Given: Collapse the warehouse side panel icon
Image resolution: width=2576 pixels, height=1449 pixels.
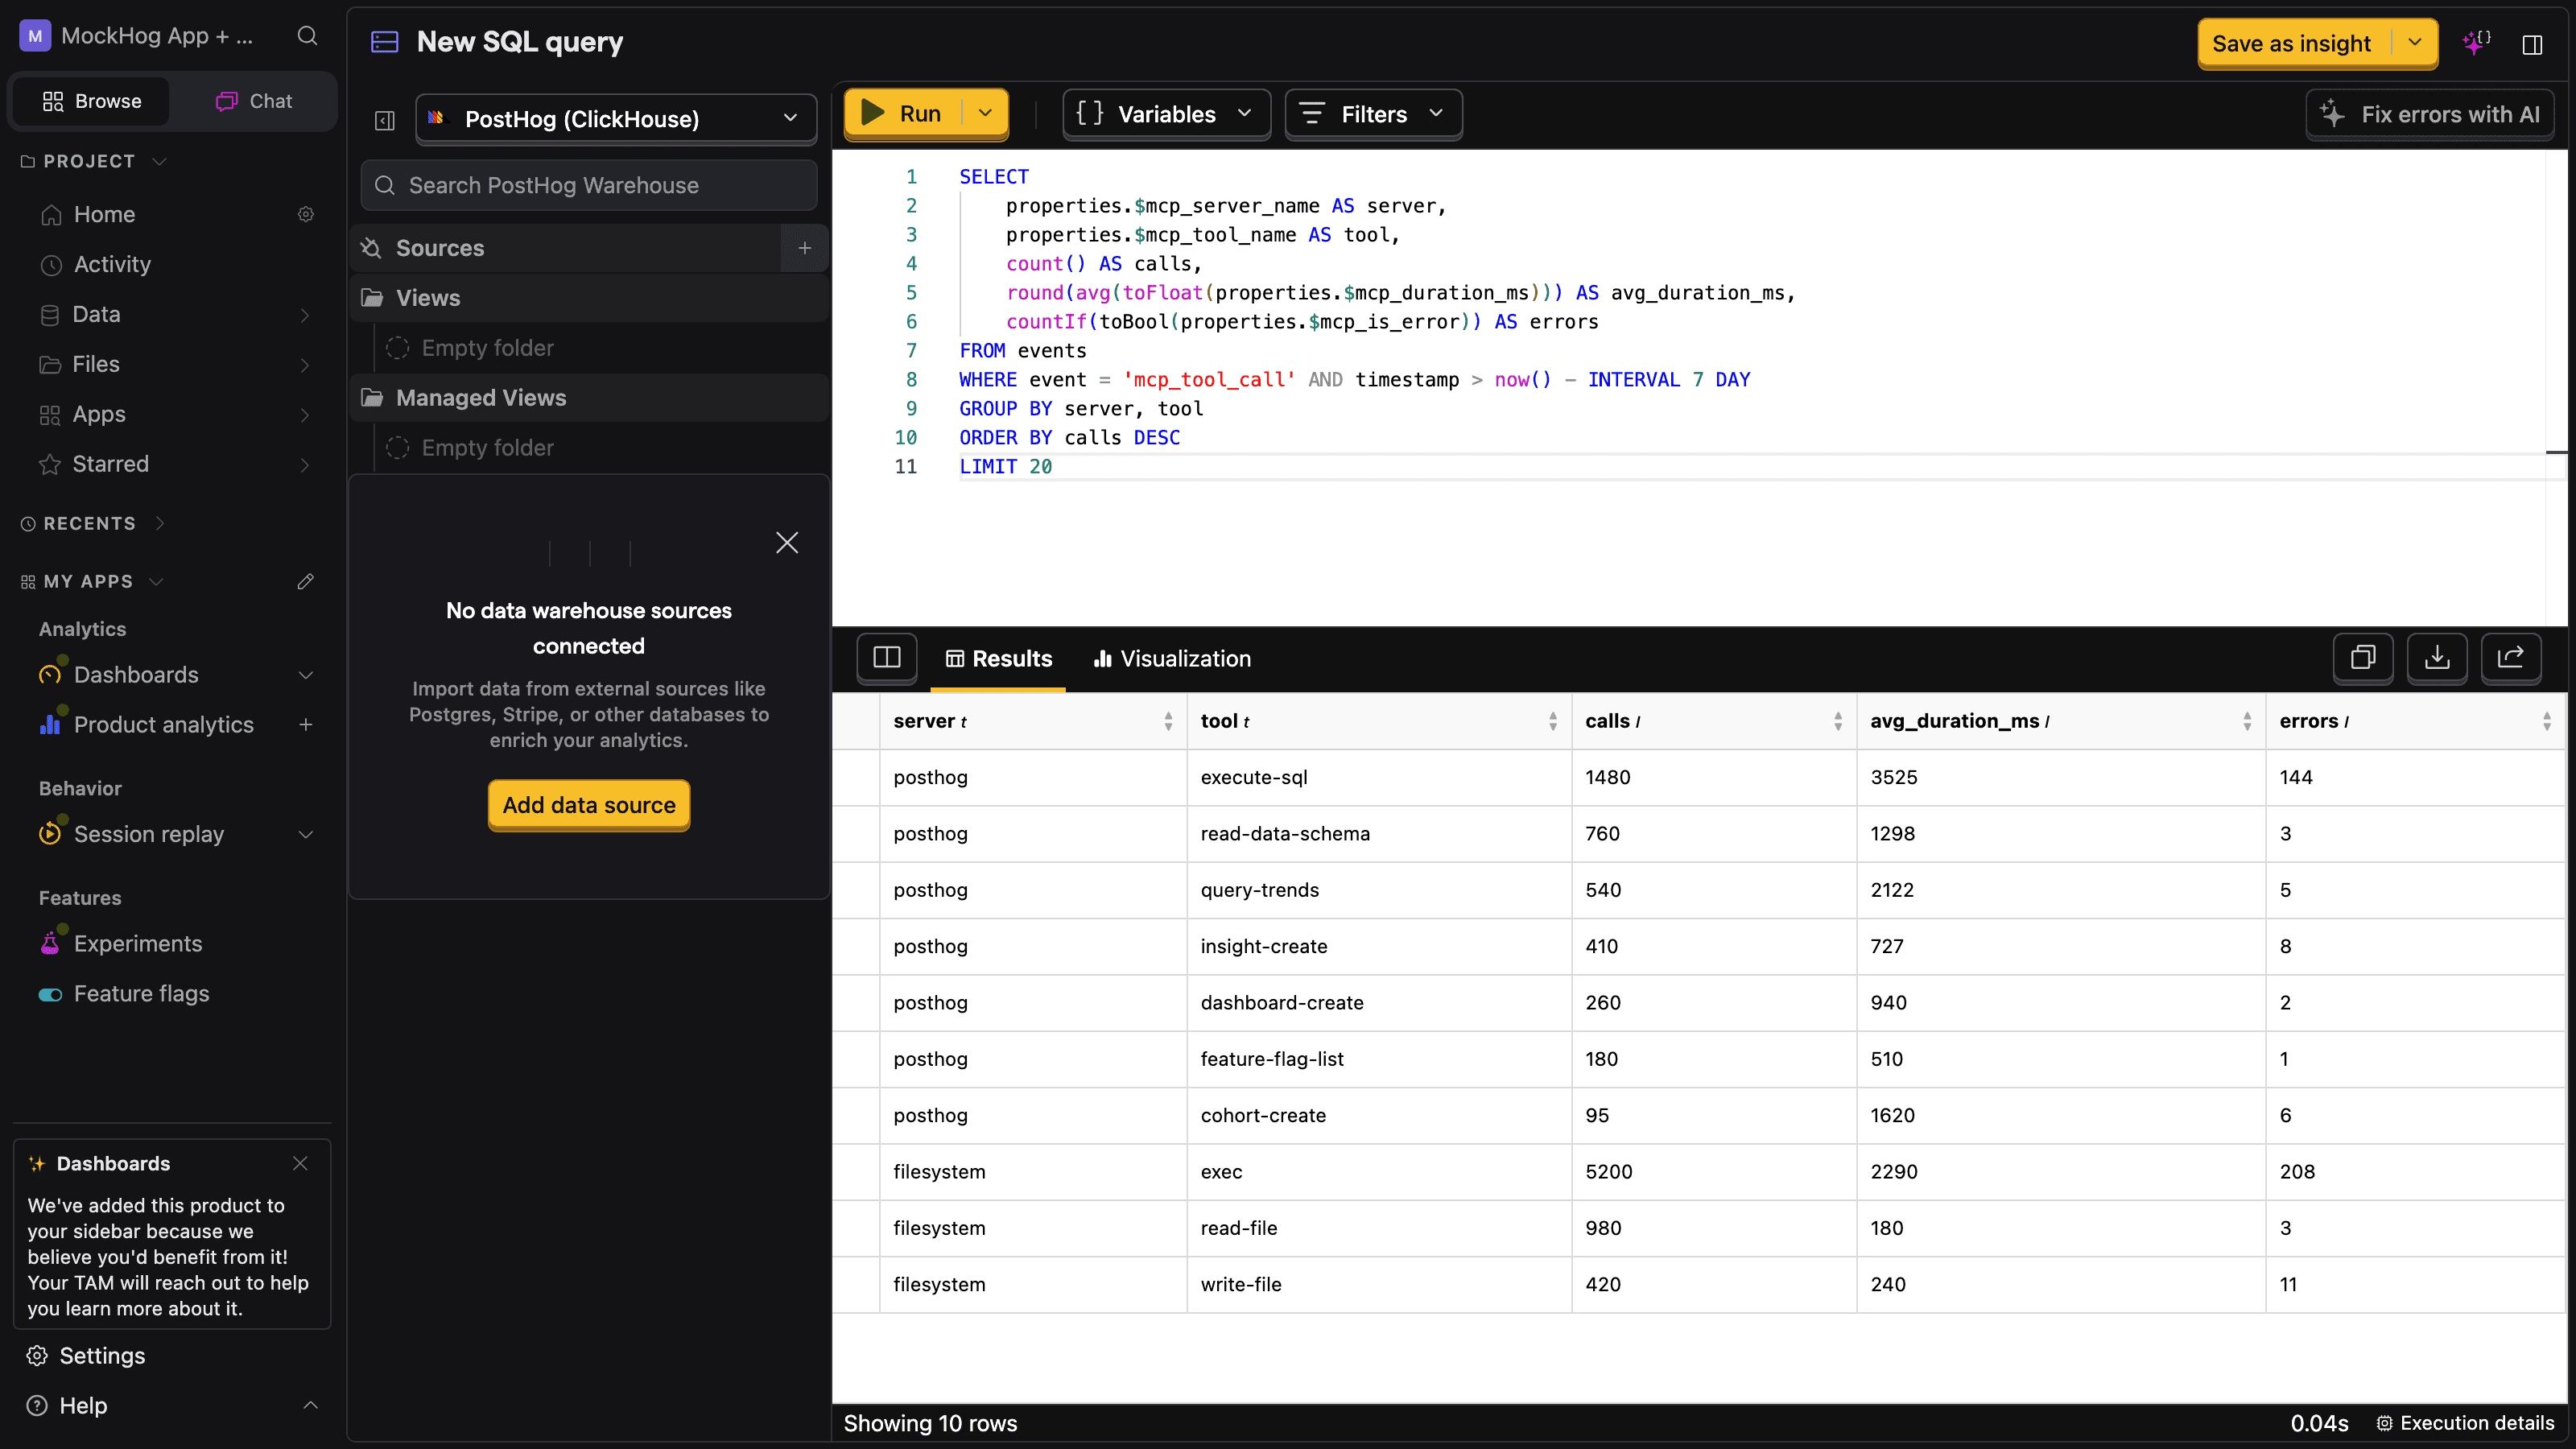Looking at the screenshot, I should coord(384,120).
